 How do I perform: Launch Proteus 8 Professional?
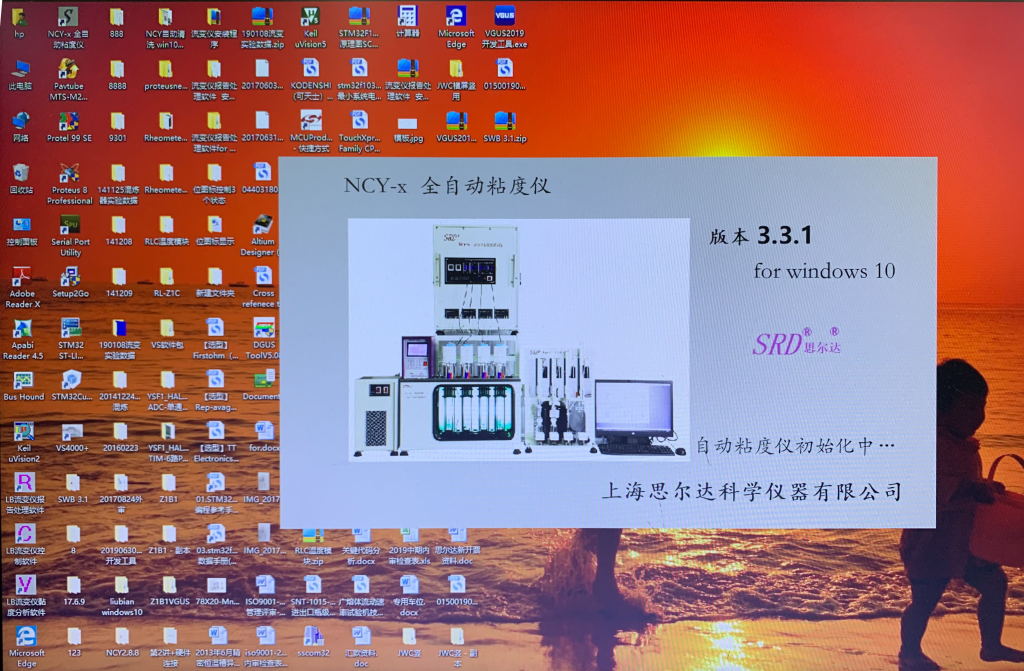click(69, 173)
